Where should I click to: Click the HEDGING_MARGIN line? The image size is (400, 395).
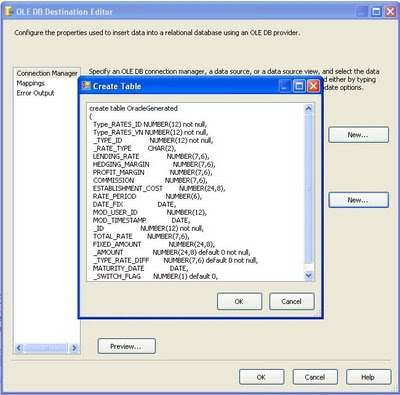154,164
